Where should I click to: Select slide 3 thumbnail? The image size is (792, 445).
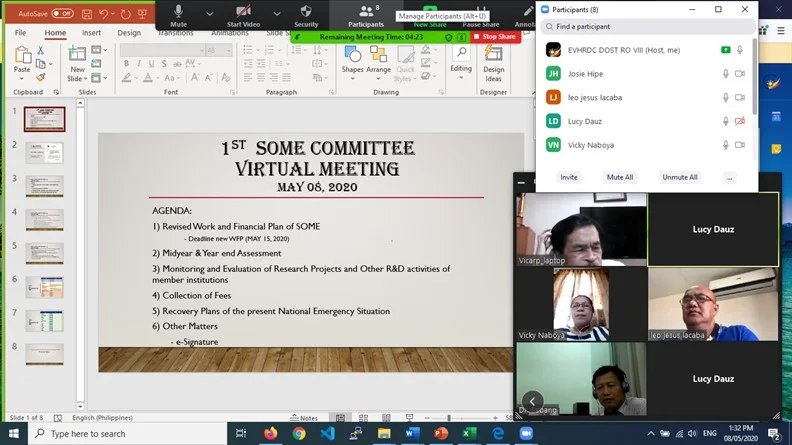coord(44,186)
